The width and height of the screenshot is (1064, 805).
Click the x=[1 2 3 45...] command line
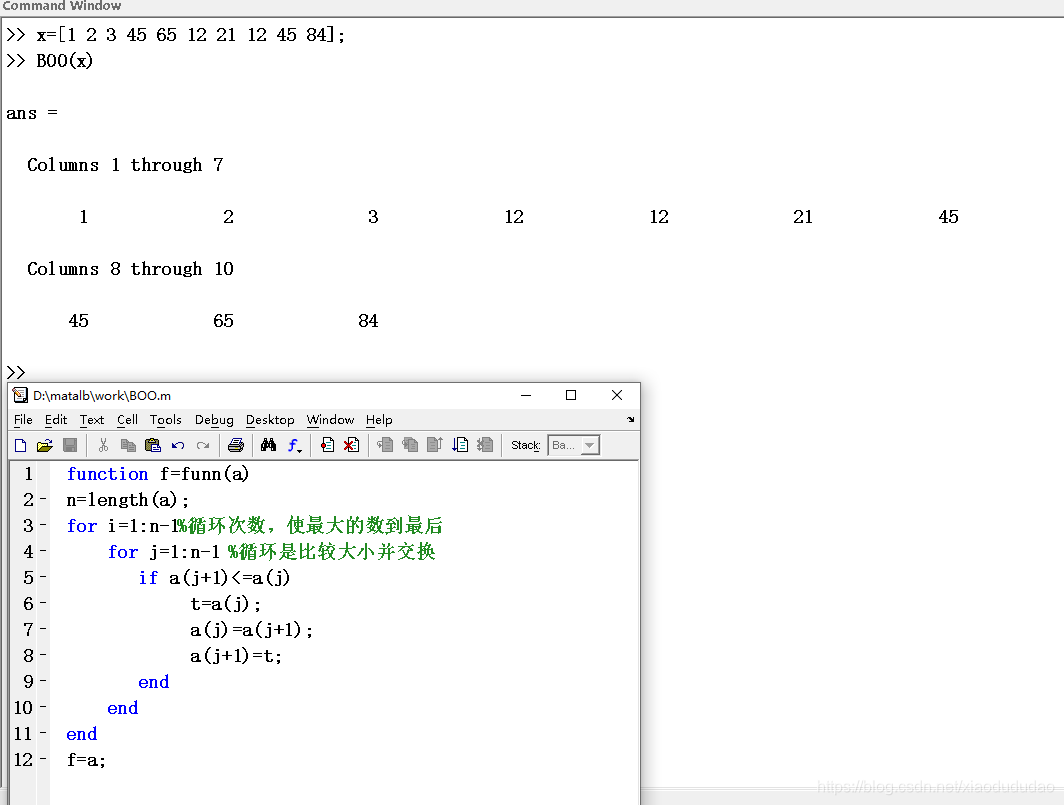pyautogui.click(x=191, y=35)
